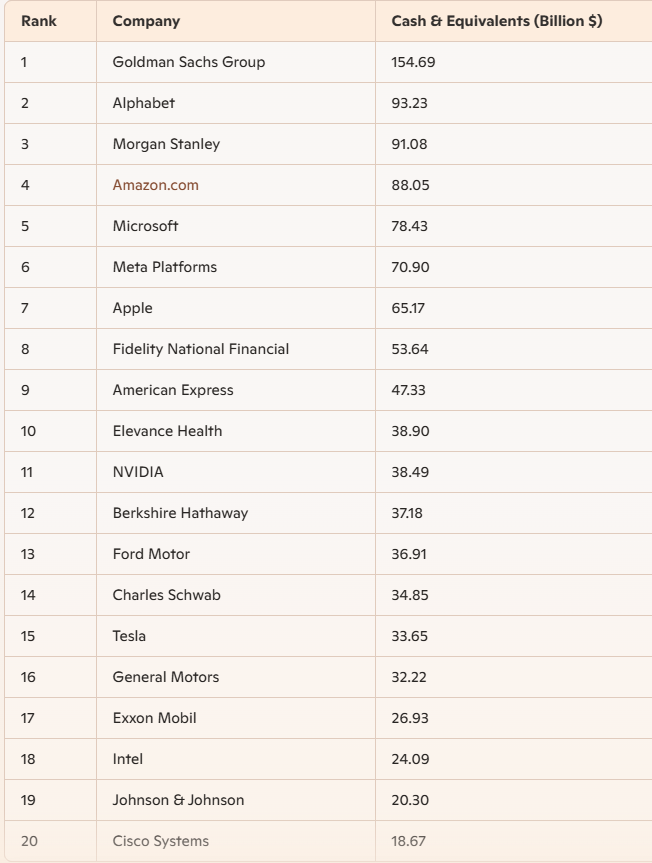Click the Fidelity National Financial cell
Viewport: 652px width, 863px height.
click(x=200, y=349)
